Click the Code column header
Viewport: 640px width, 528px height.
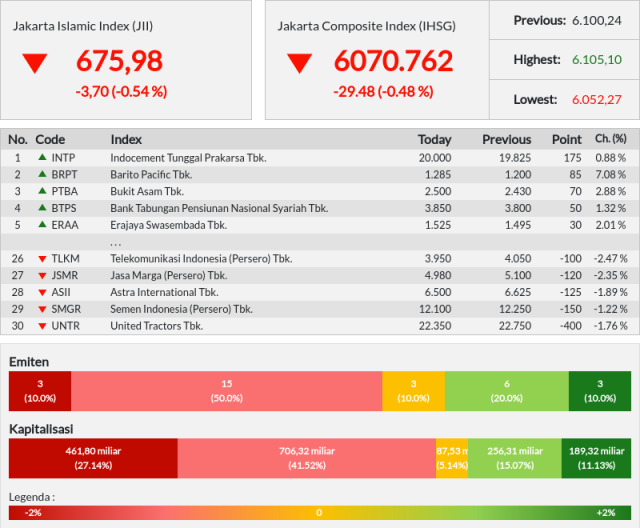click(x=50, y=140)
